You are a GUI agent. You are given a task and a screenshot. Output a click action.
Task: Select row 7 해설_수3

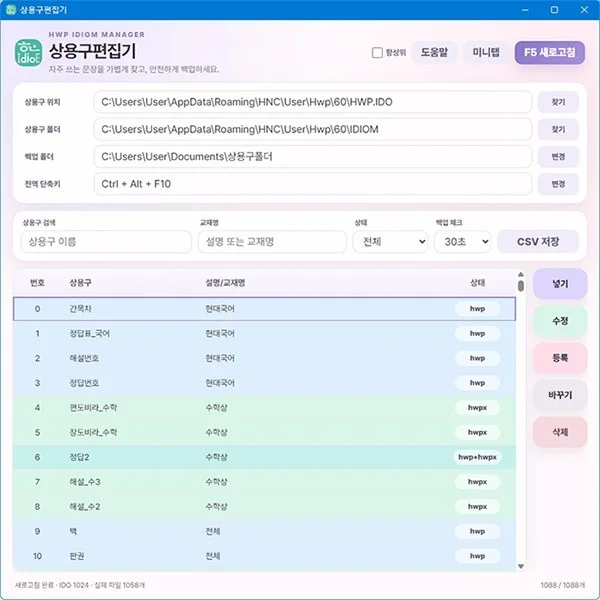coord(264,482)
